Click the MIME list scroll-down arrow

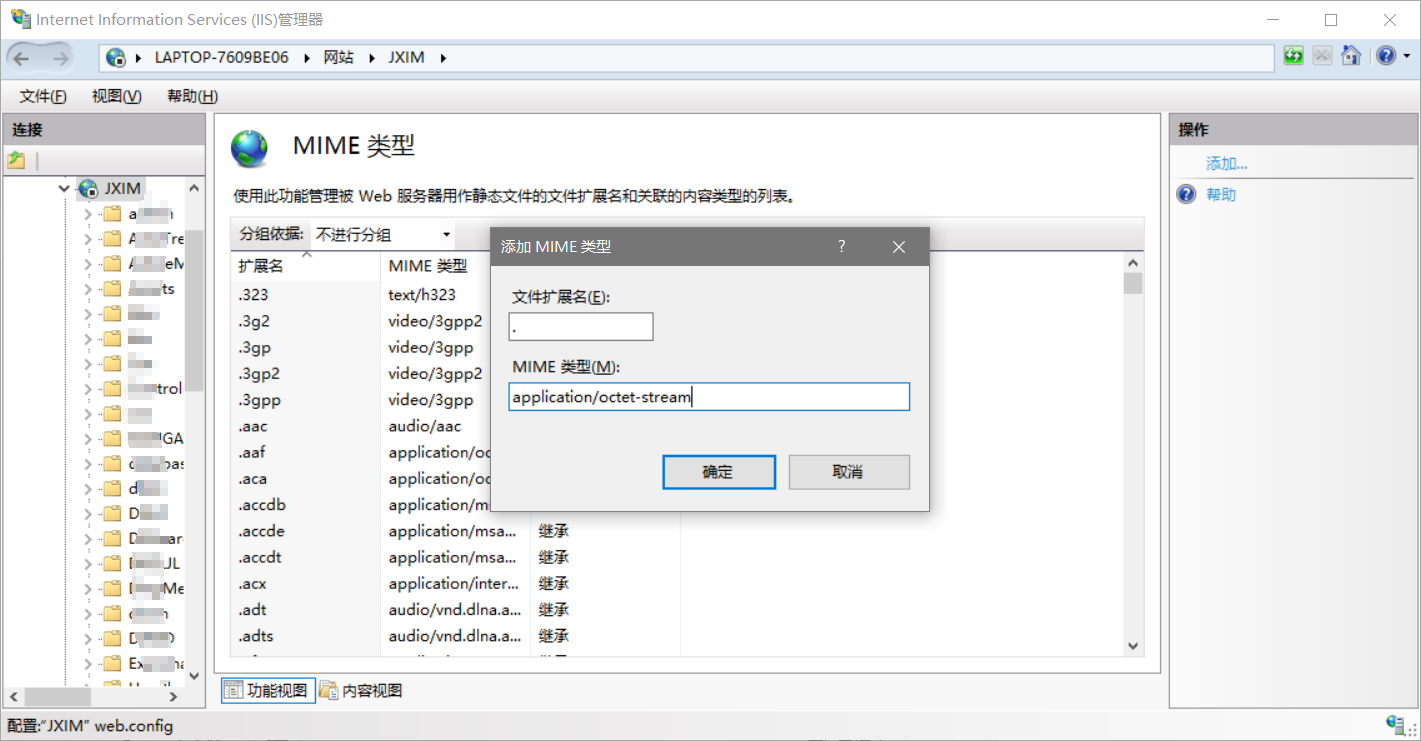[x=1132, y=646]
